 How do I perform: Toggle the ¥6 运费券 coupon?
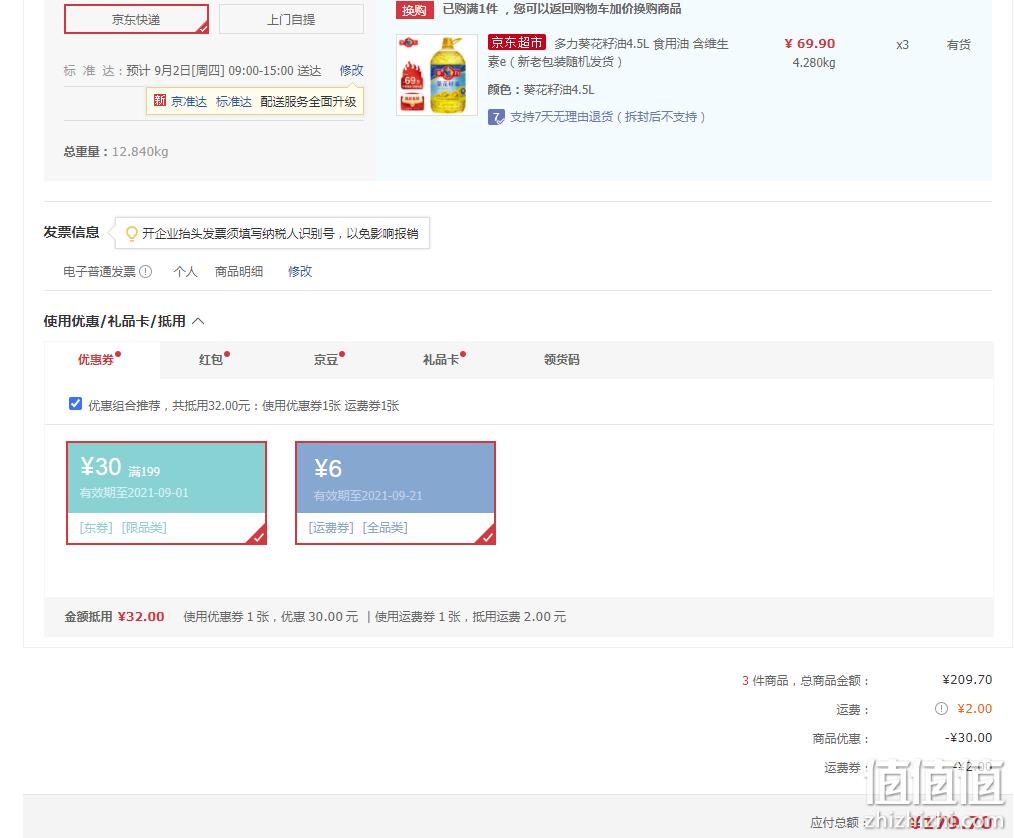(395, 493)
